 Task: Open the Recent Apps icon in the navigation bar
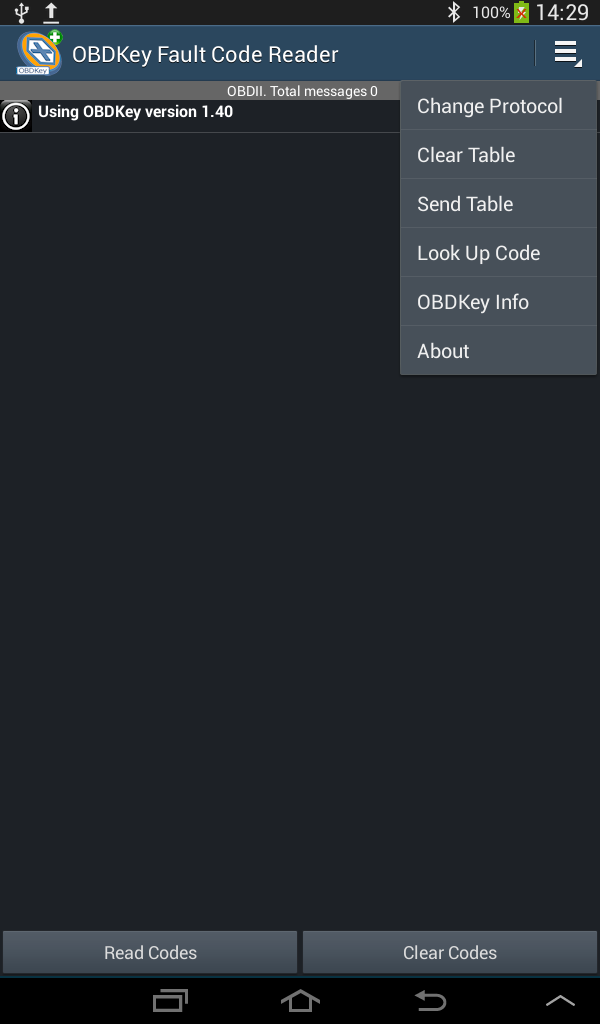point(170,1001)
